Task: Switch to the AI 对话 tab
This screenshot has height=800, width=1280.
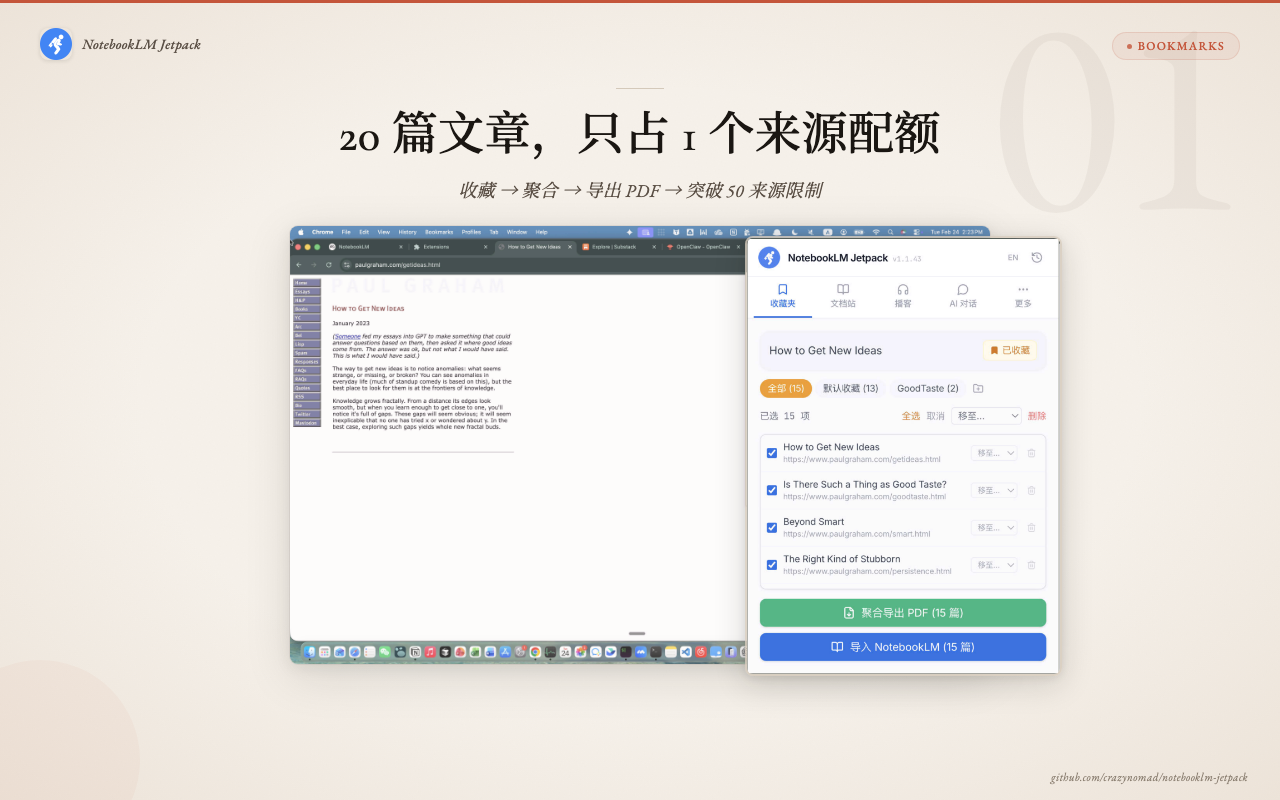Action: pyautogui.click(x=963, y=296)
